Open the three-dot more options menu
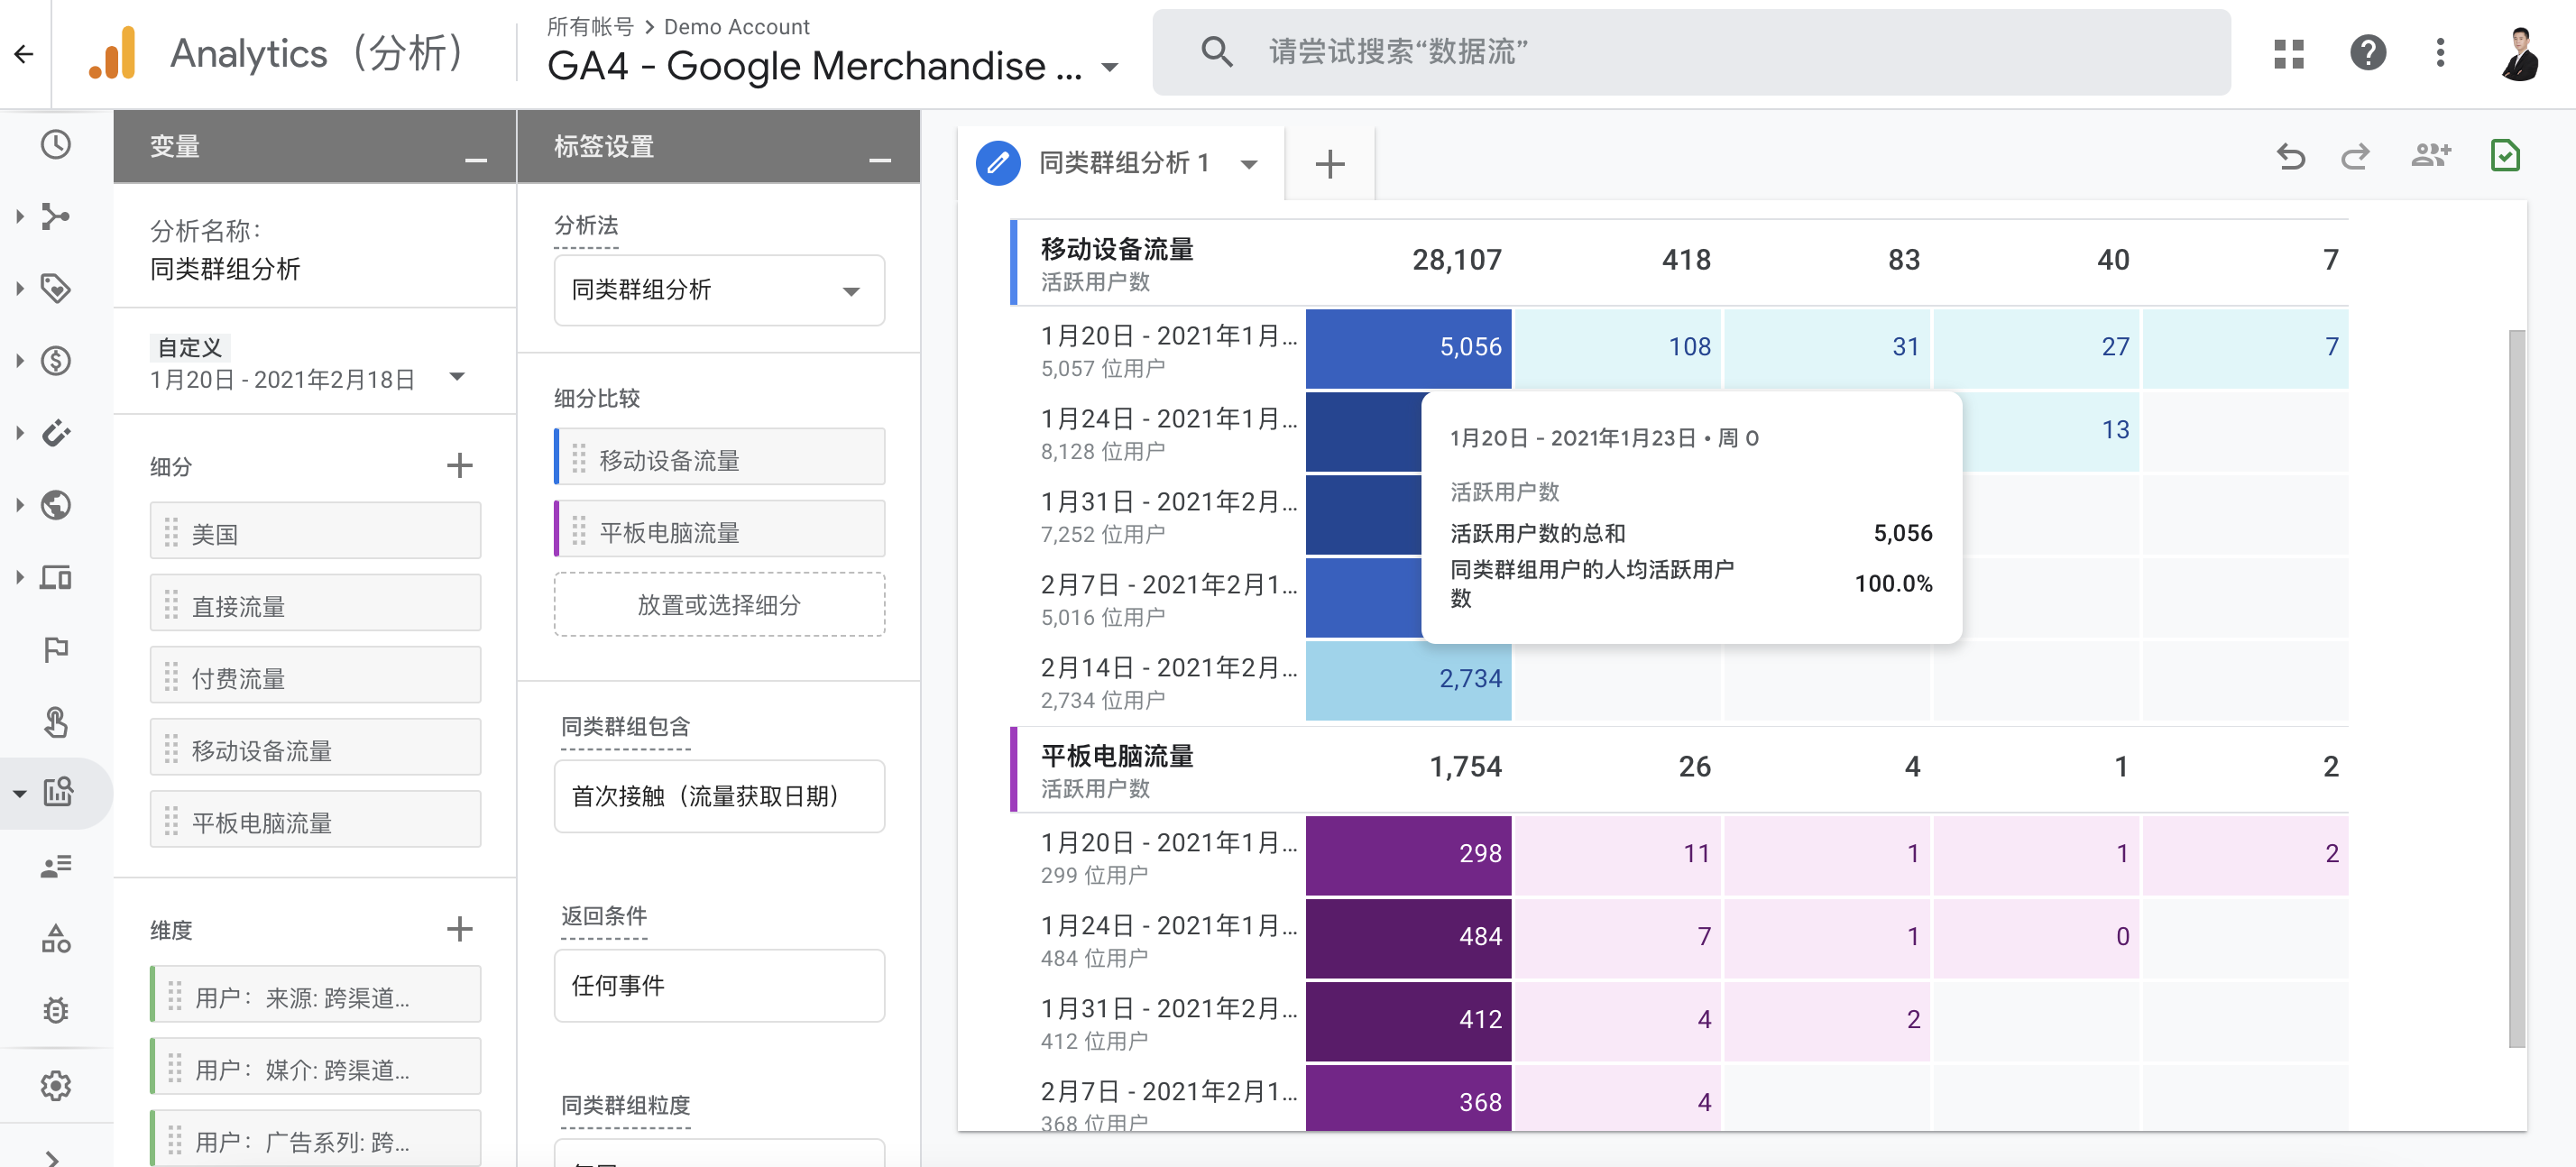This screenshot has height=1167, width=2576. 2440,53
